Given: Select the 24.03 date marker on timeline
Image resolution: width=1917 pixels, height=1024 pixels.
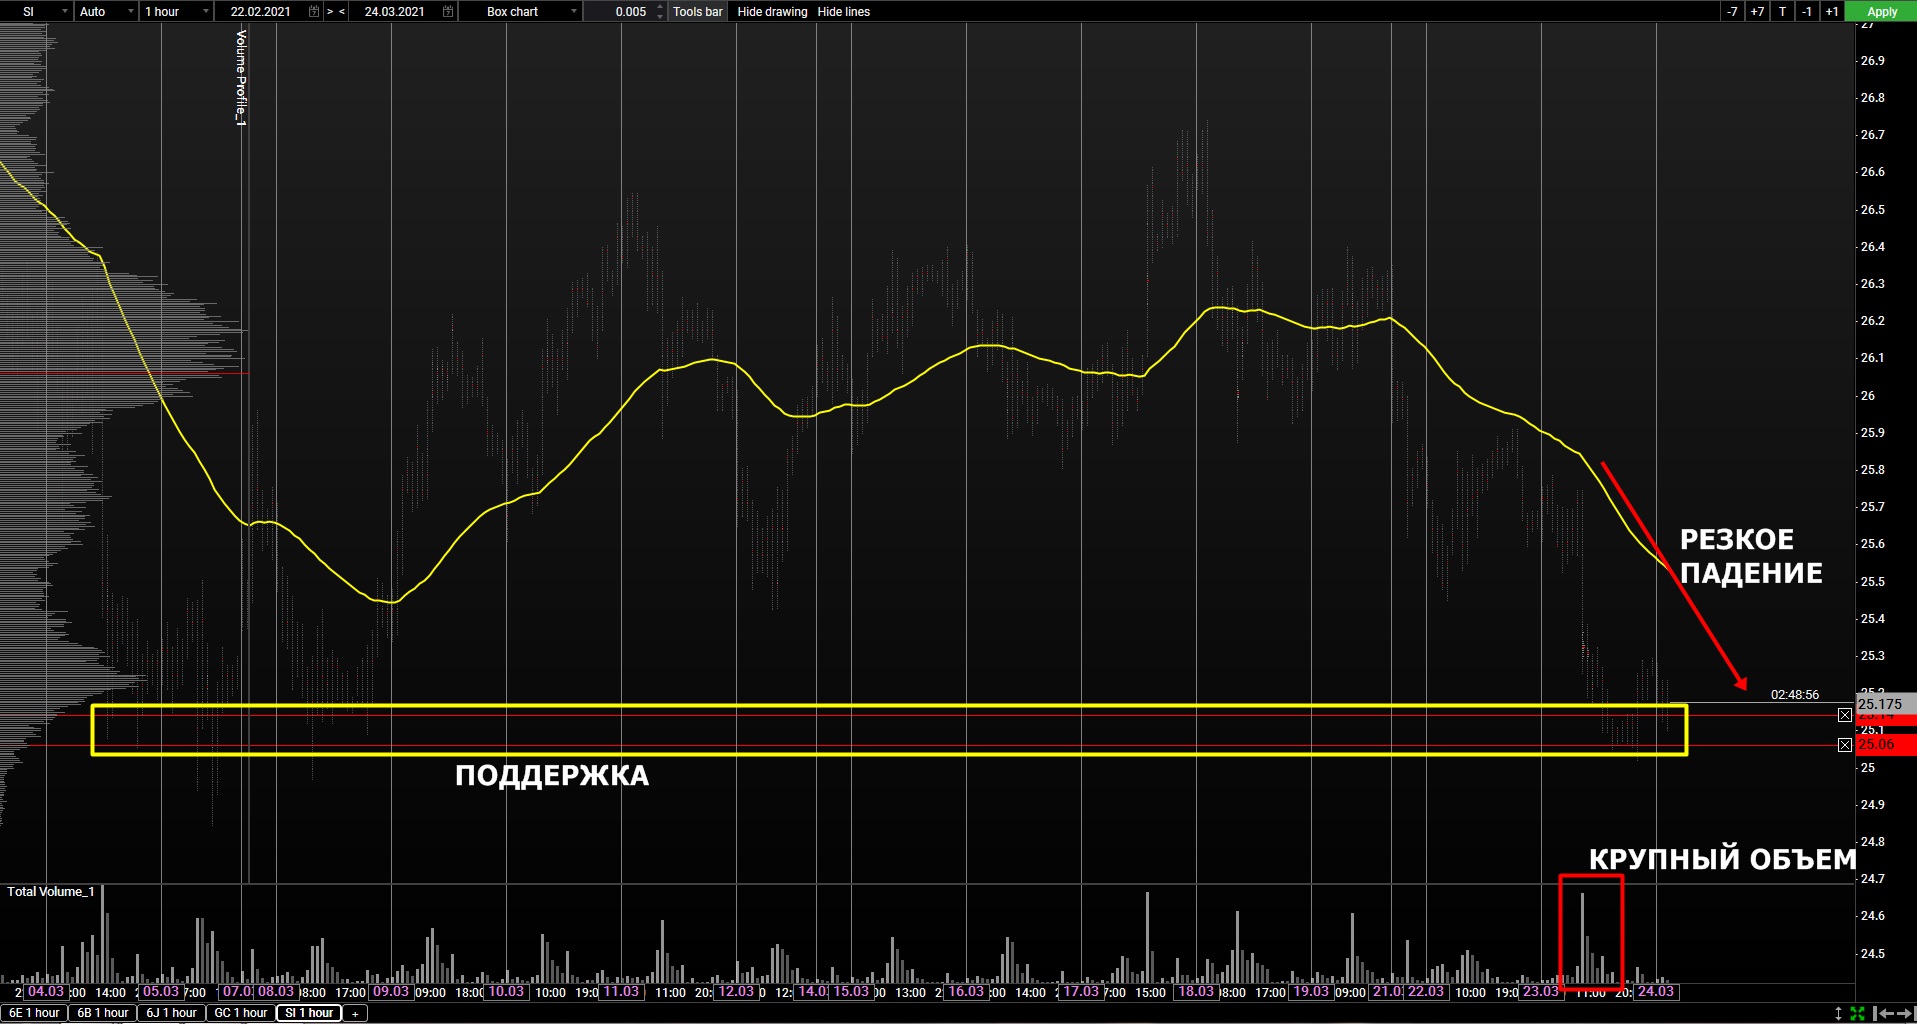Looking at the screenshot, I should tap(1656, 991).
